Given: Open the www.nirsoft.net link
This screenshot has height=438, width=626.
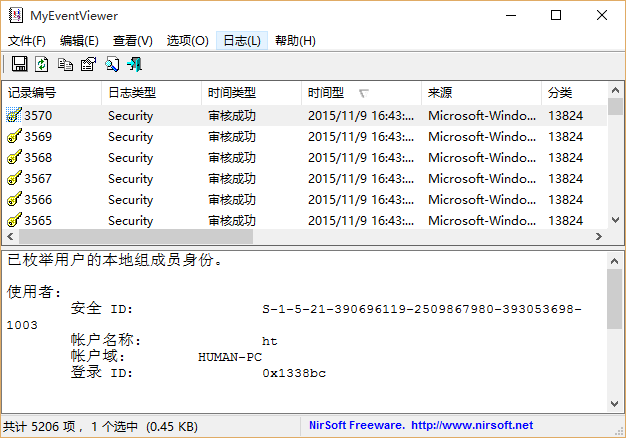Looking at the screenshot, I should click(471, 426).
